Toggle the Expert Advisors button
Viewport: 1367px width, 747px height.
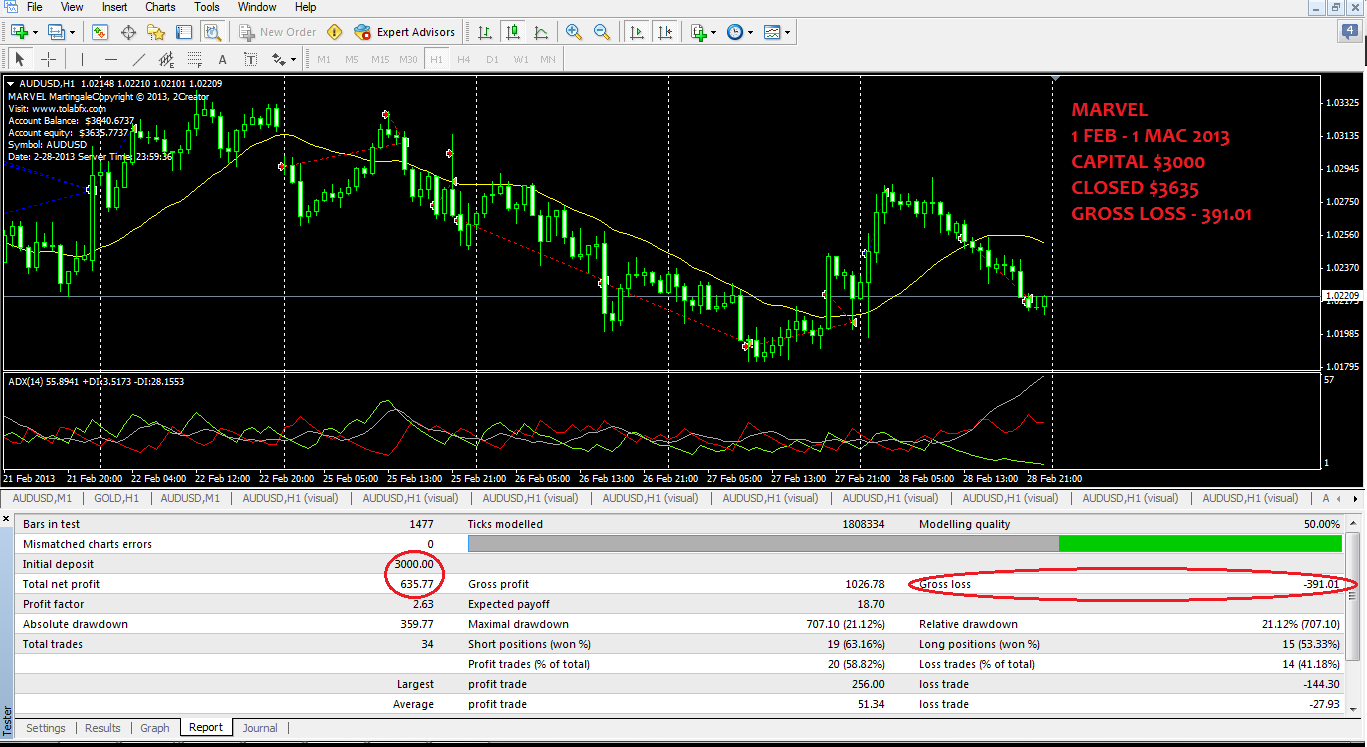pyautogui.click(x=405, y=32)
